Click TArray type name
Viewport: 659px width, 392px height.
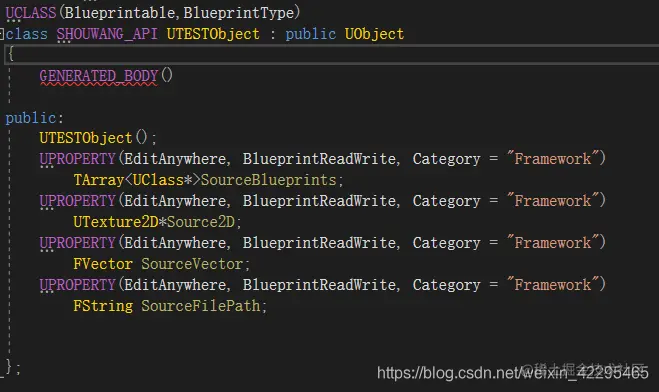(99, 180)
